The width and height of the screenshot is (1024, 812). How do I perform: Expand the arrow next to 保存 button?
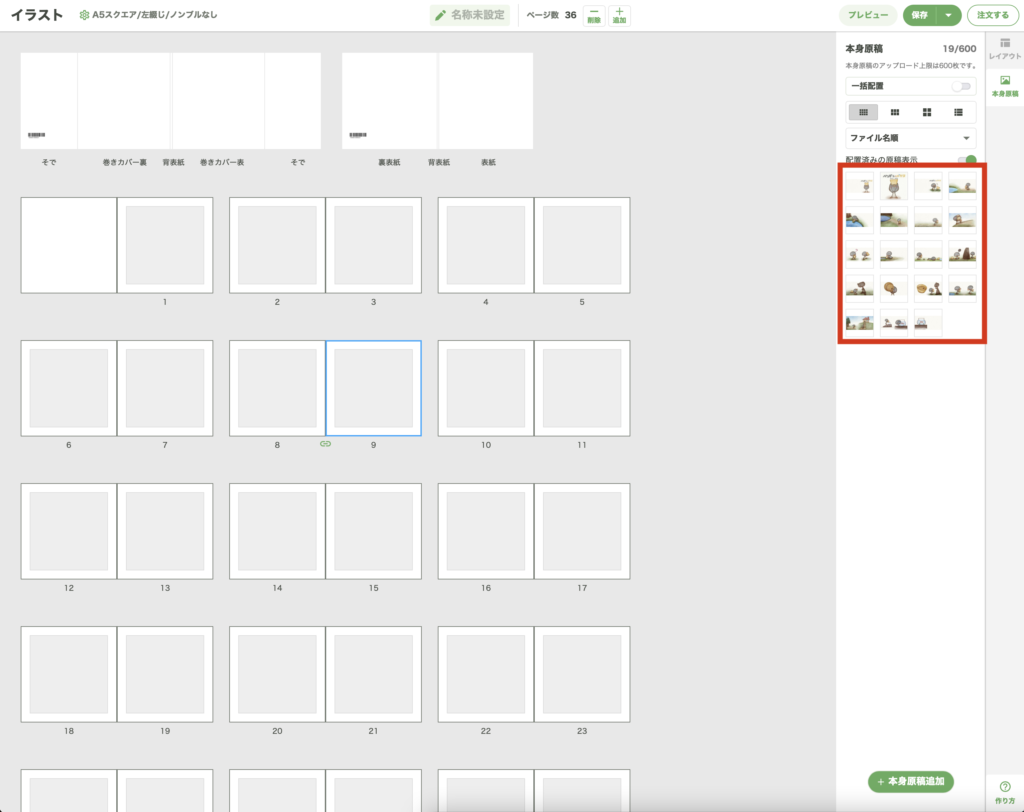(x=948, y=15)
